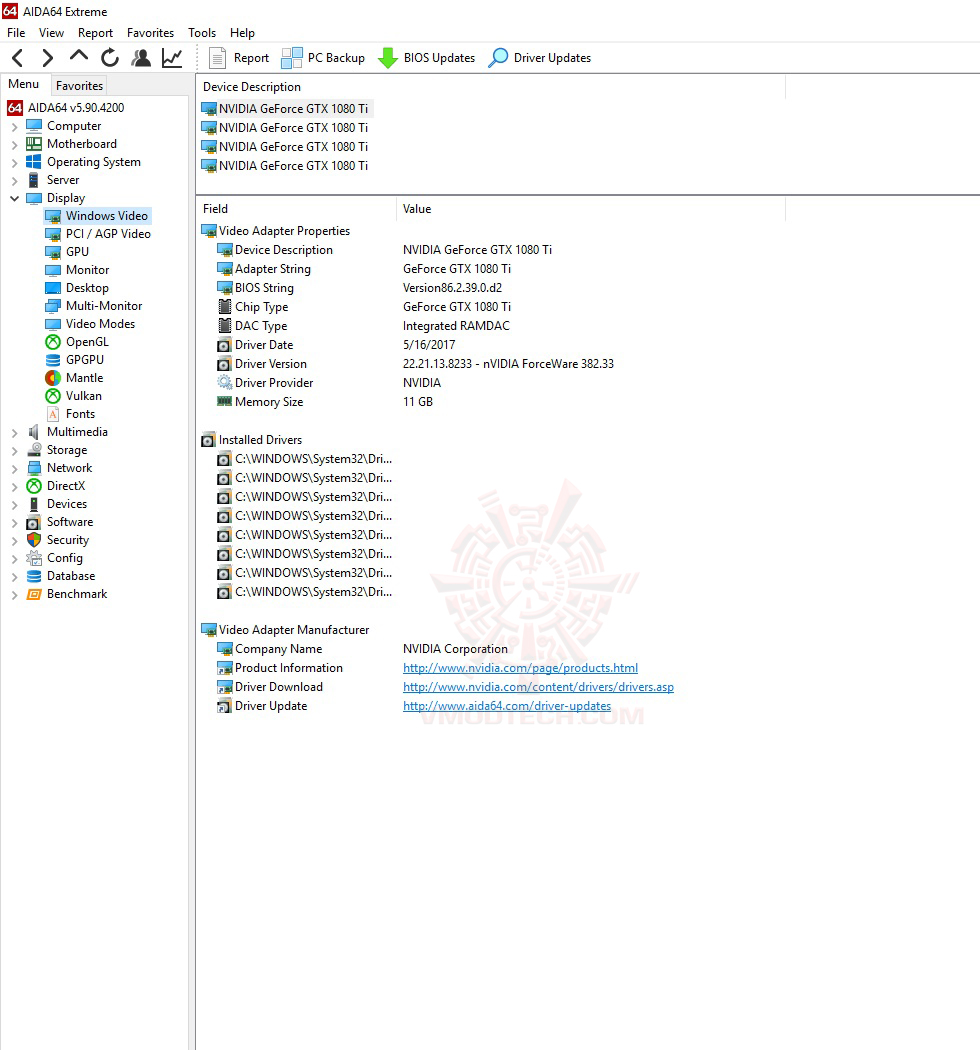The image size is (980, 1050).
Task: Go back with the left arrow toolbar icon
Action: [18, 58]
